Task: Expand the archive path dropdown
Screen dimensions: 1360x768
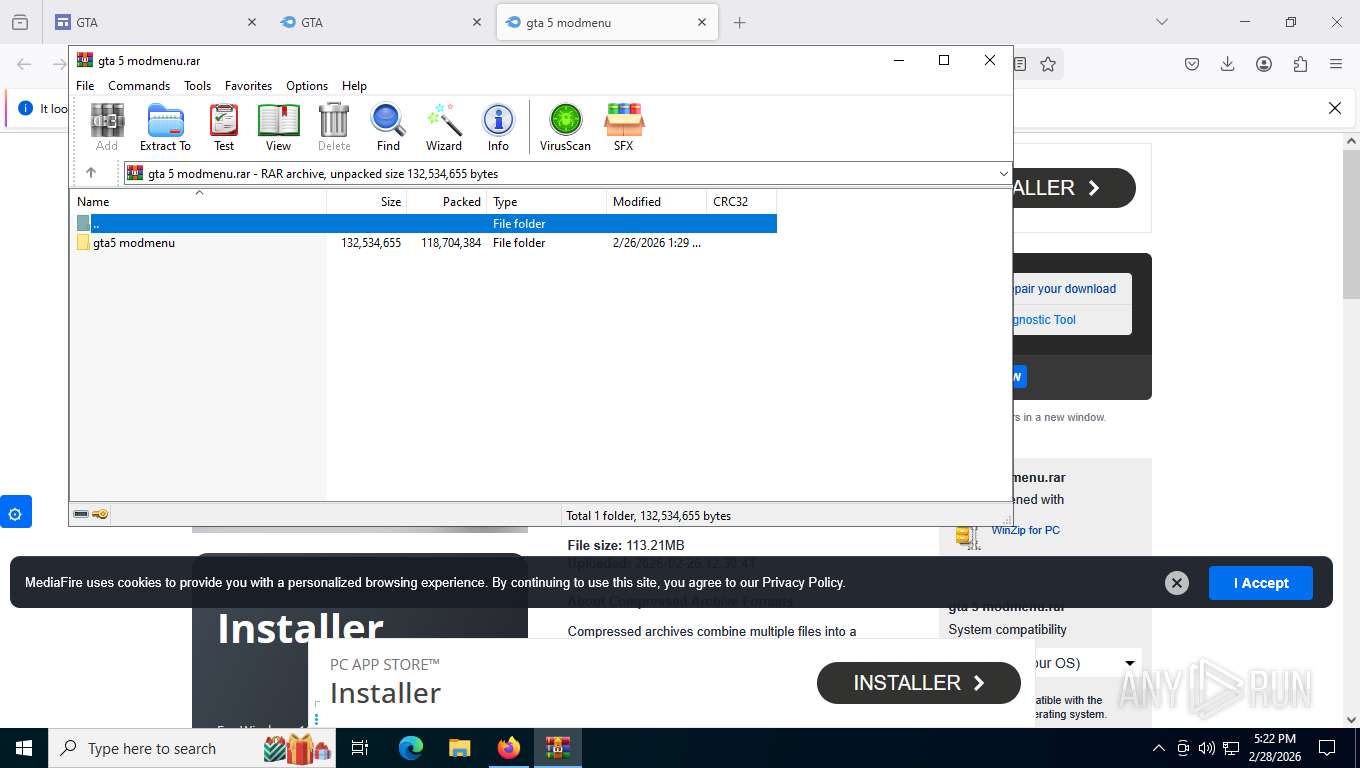Action: [x=1003, y=174]
